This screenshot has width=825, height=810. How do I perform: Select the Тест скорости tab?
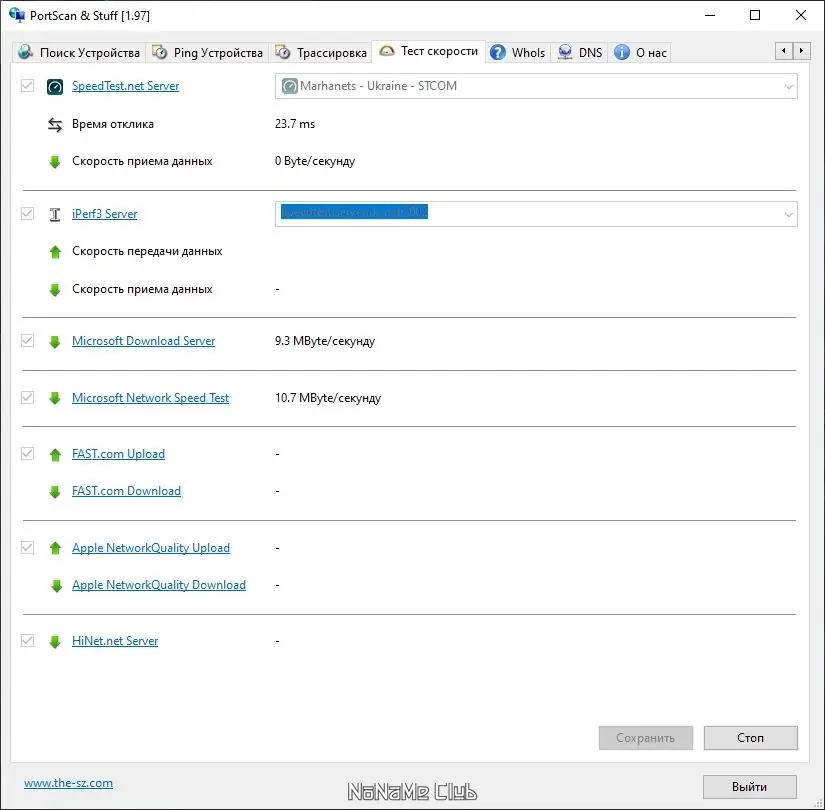tap(429, 51)
